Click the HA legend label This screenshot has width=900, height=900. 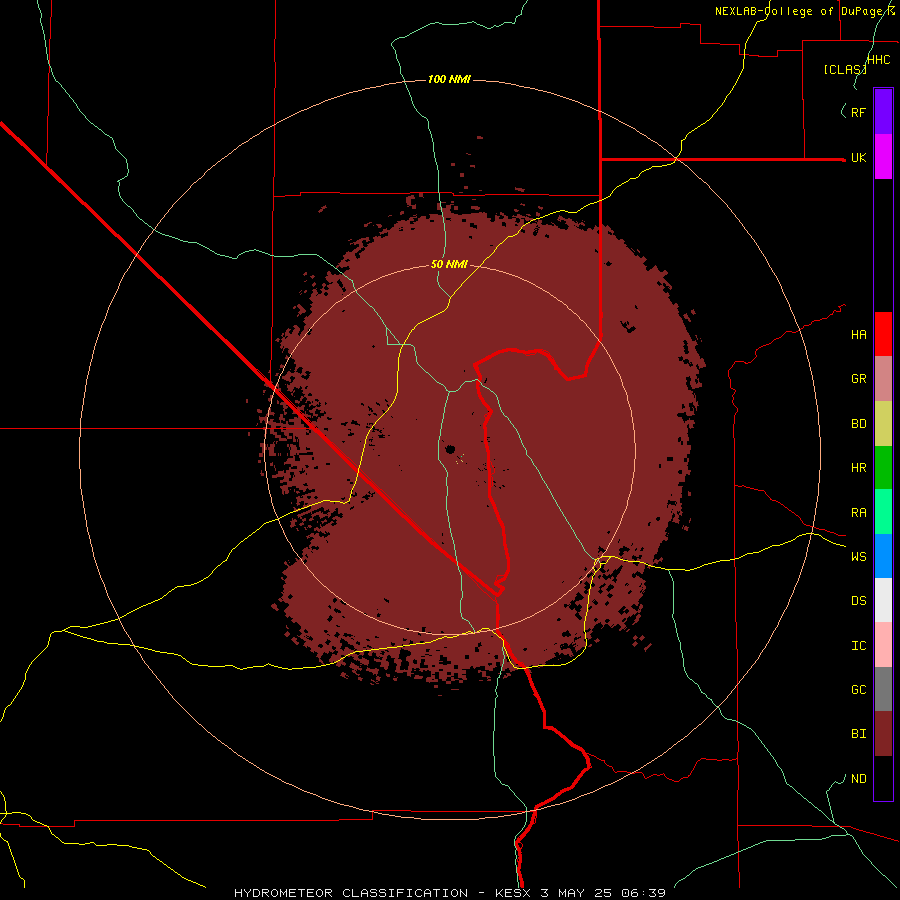click(x=858, y=335)
